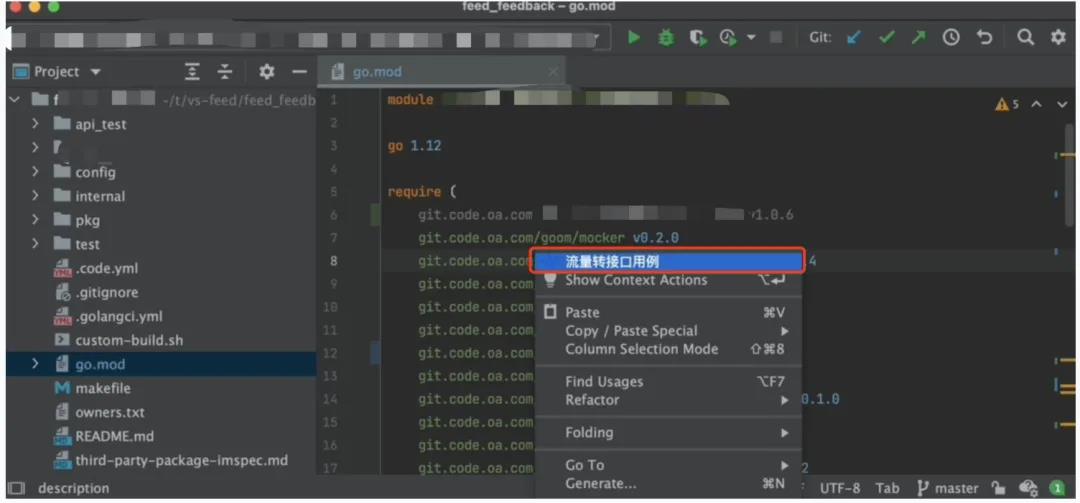The height and width of the screenshot is (503, 1080).
Task: Expand the internal folder
Action: pos(36,196)
